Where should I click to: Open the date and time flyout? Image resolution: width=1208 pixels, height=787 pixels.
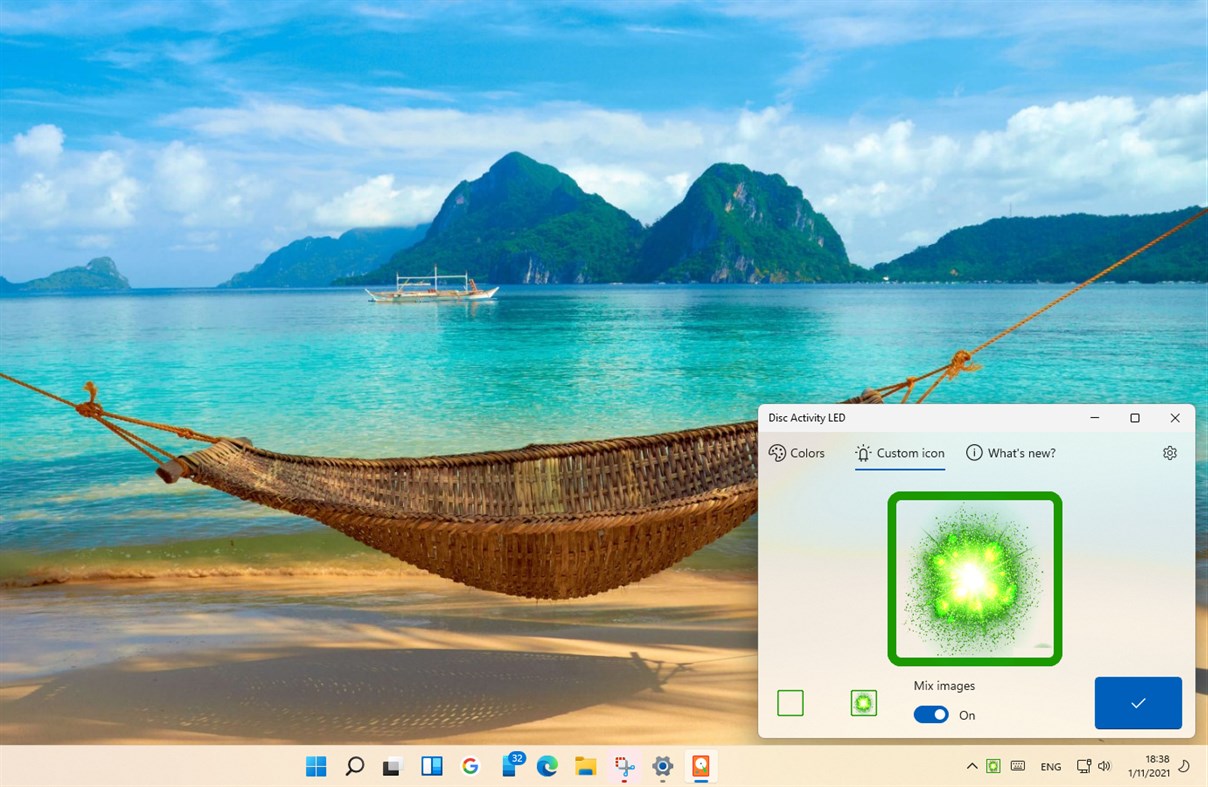click(x=1150, y=765)
